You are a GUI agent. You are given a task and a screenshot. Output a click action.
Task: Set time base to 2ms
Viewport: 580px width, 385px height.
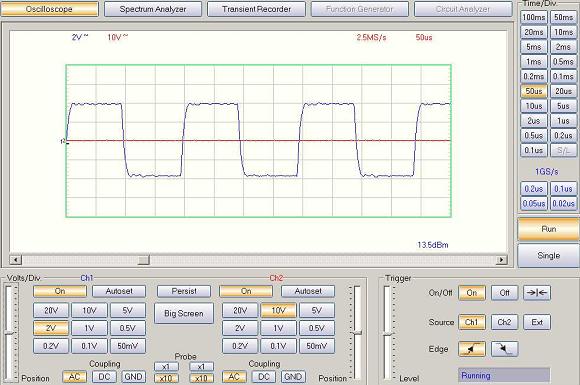pos(563,47)
